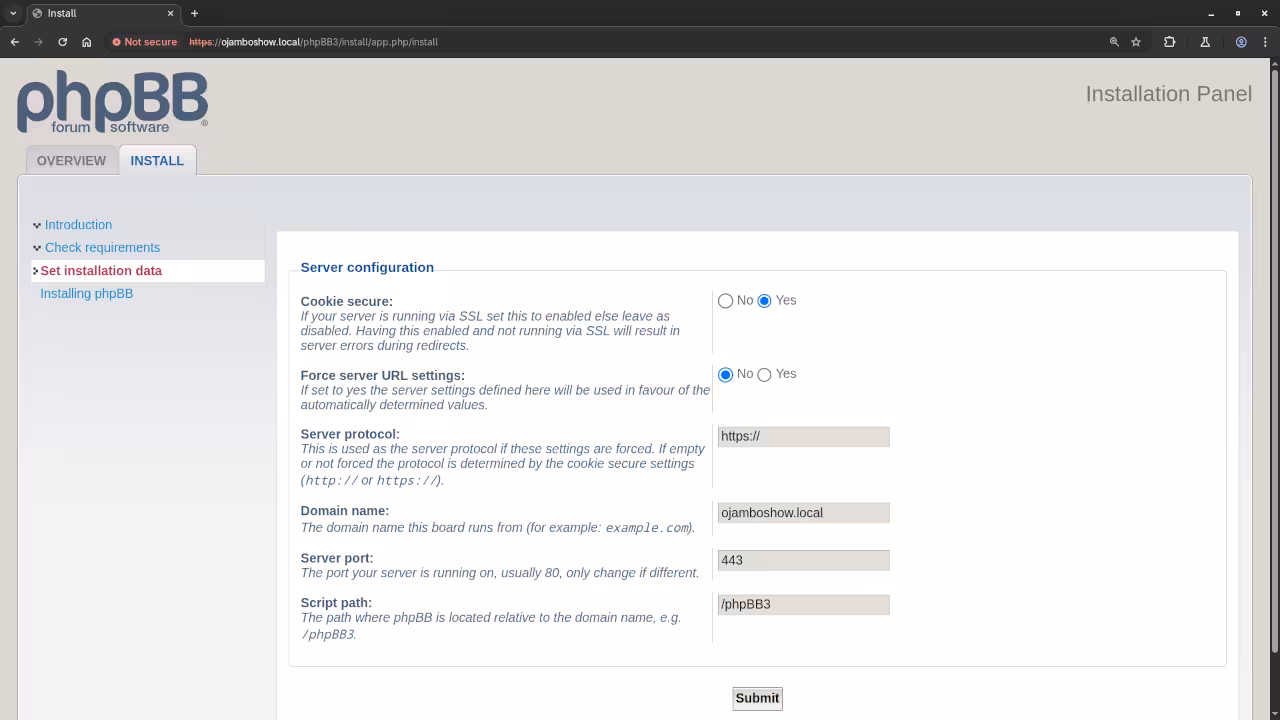The image size is (1280, 720).
Task: Open the browser profile avatar icon
Action: 1241,42
